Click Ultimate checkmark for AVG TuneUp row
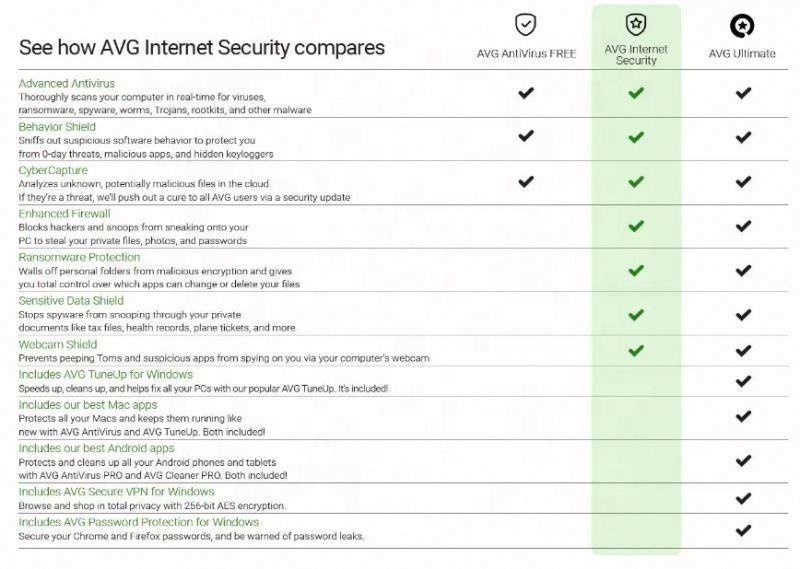The image size is (800, 569). [743, 381]
